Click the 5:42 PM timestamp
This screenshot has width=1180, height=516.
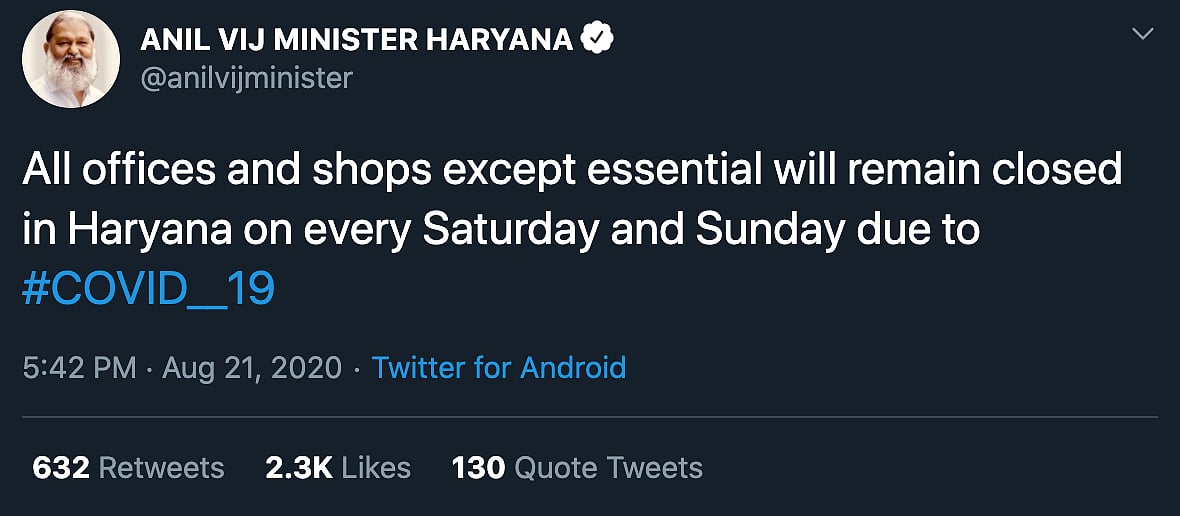[x=79, y=368]
